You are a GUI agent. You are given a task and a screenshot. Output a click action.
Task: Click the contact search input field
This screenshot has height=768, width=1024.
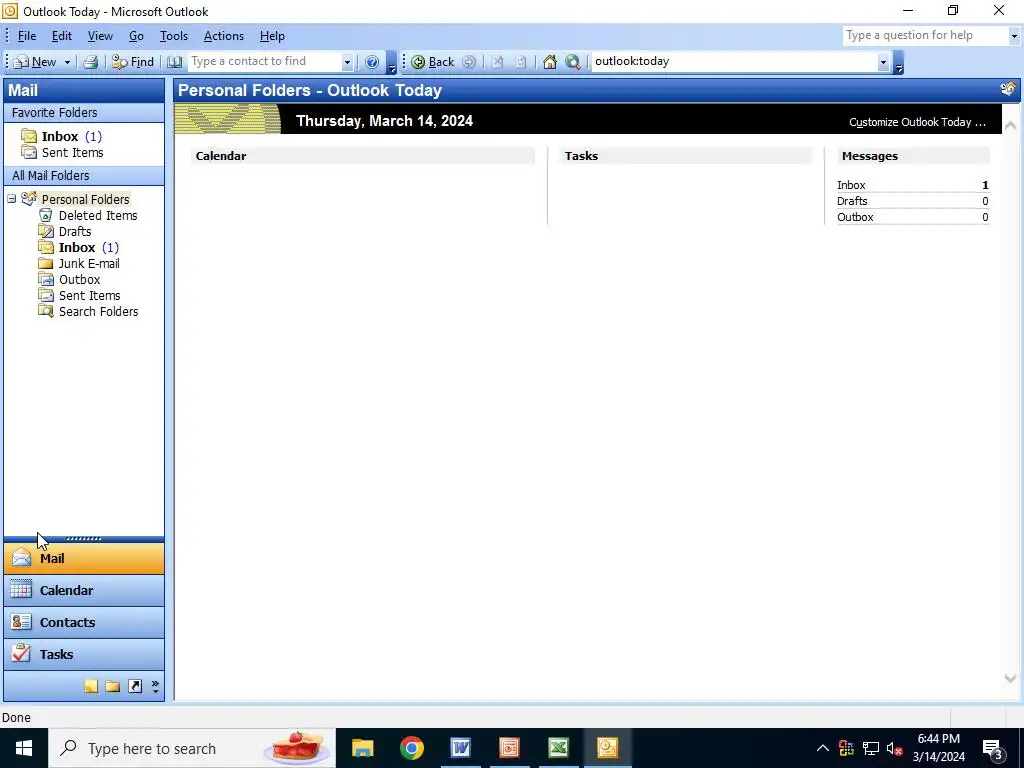tap(264, 61)
